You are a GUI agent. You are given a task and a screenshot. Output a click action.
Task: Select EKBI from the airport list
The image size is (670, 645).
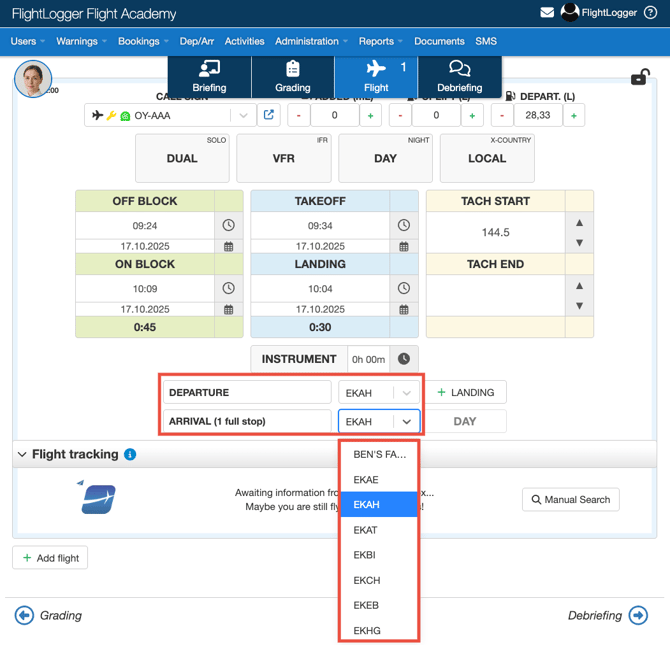tap(365, 555)
